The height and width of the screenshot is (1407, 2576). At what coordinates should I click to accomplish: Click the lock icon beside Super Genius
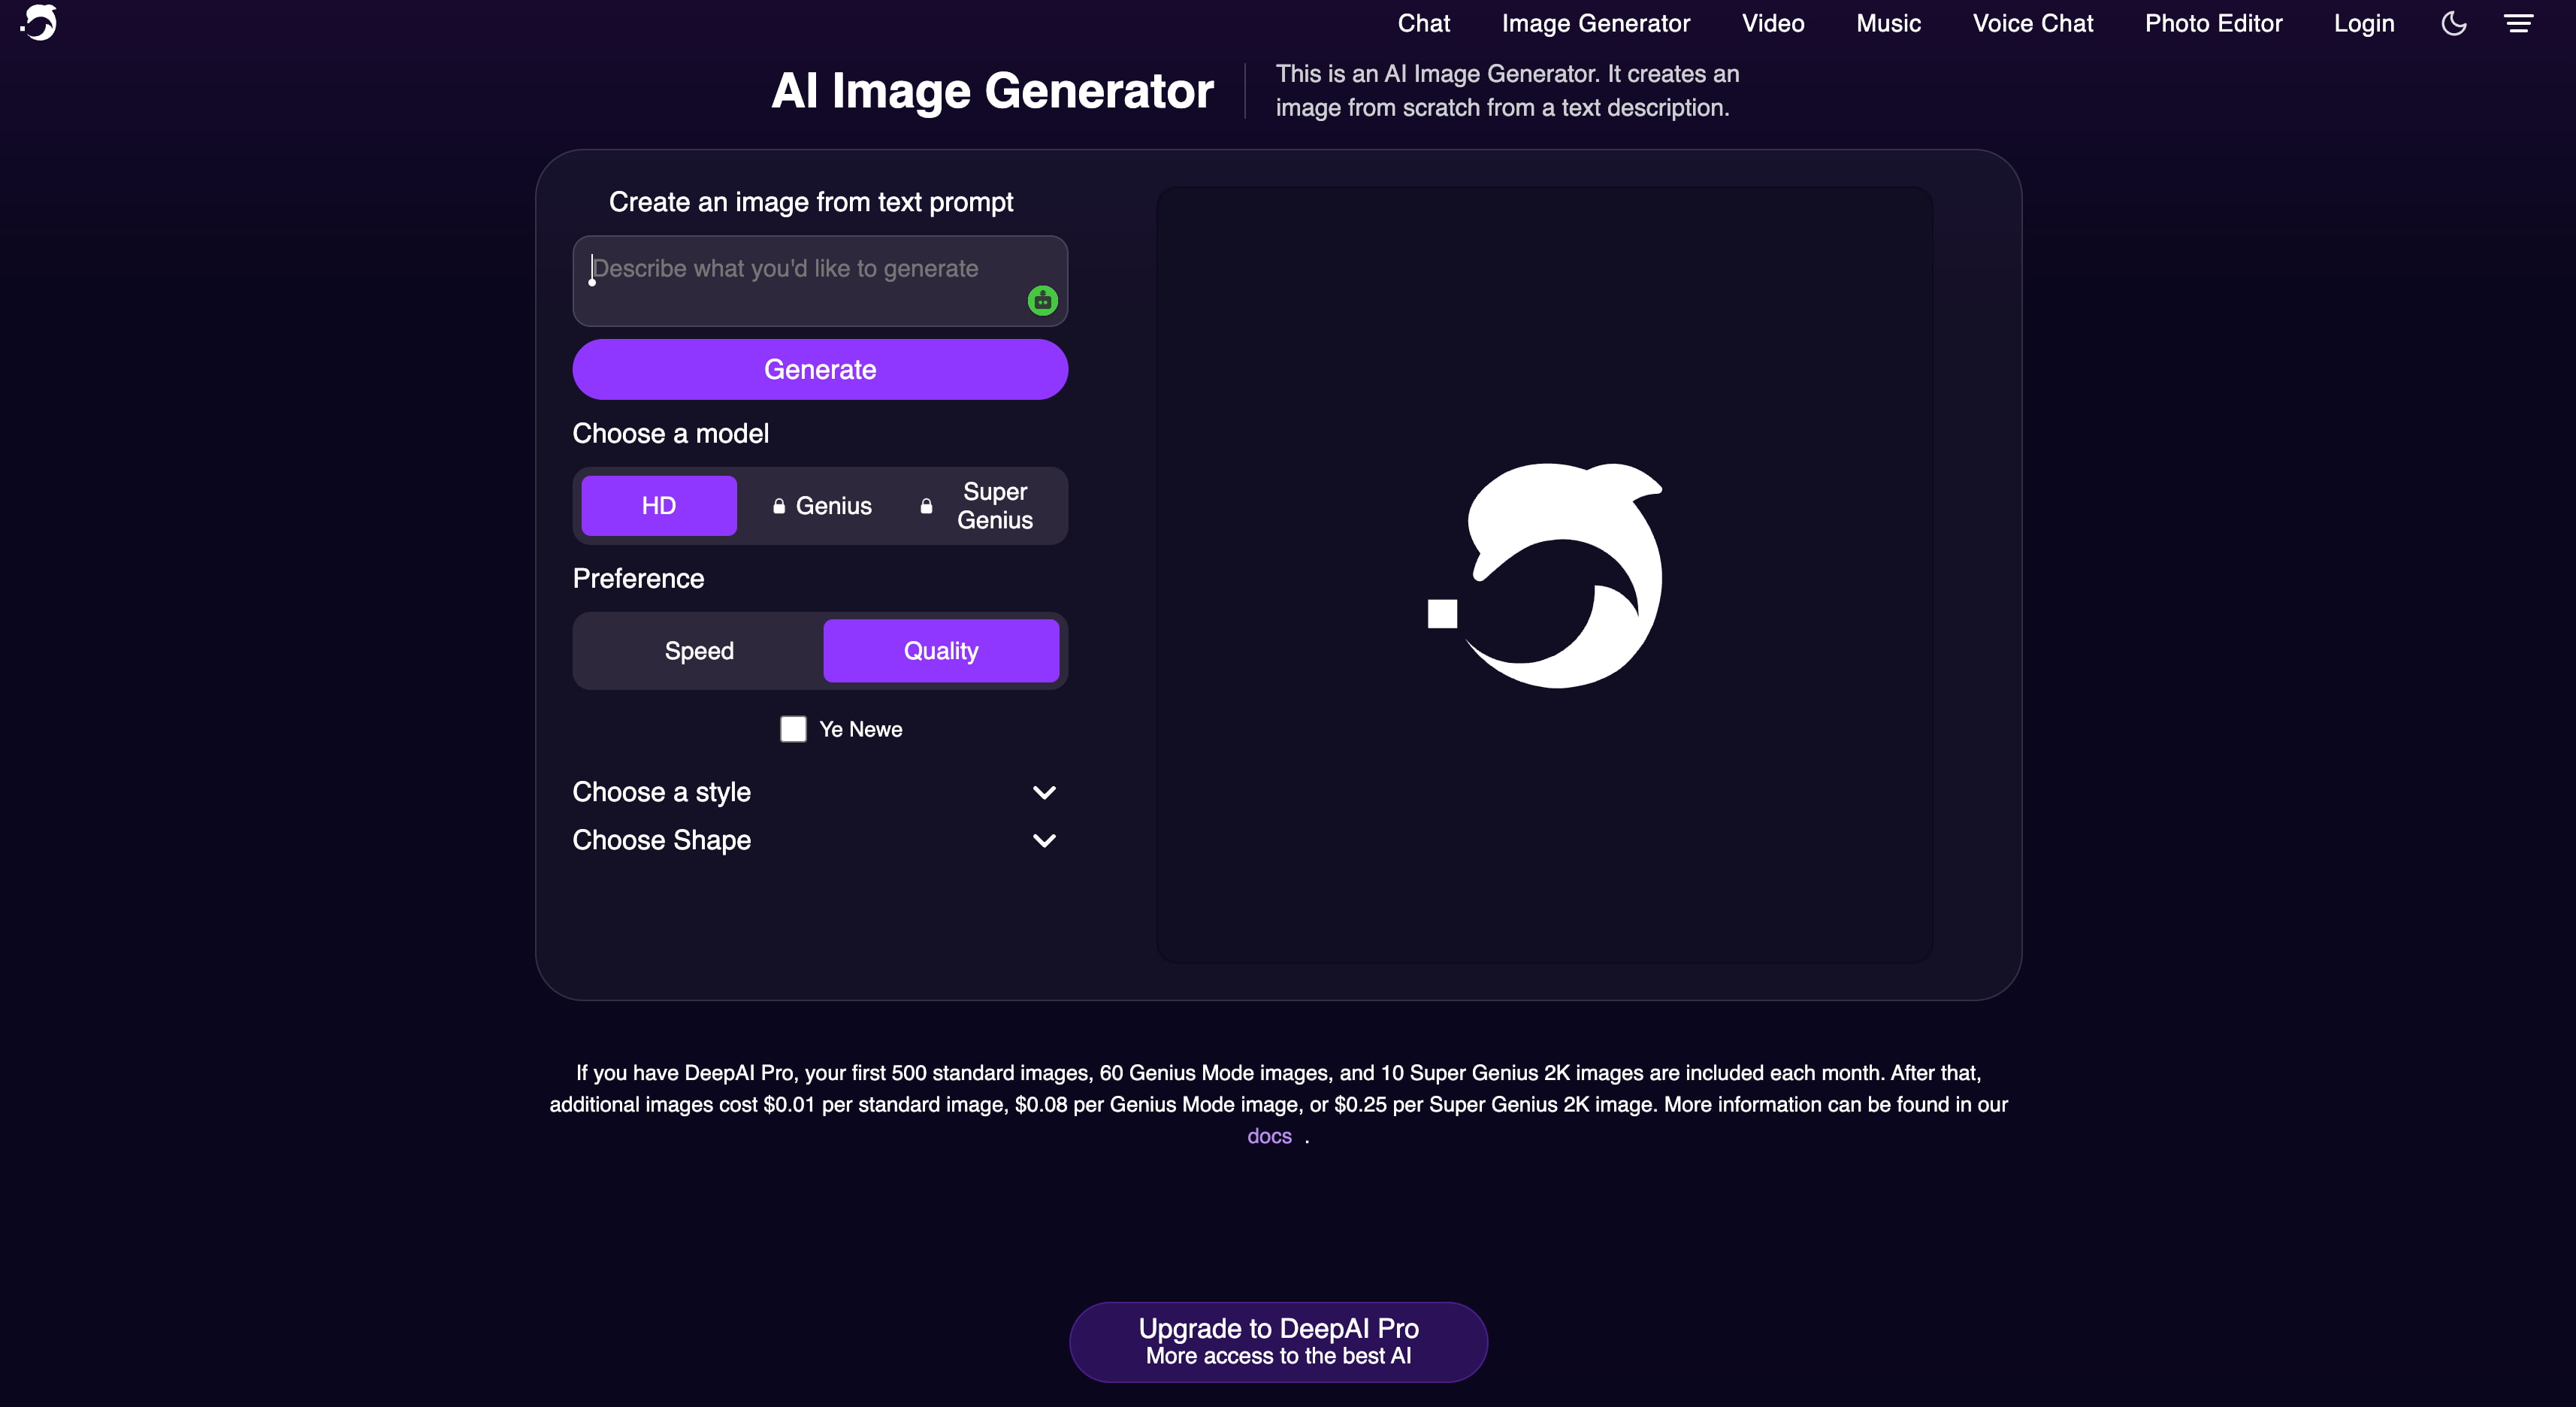[x=926, y=506]
